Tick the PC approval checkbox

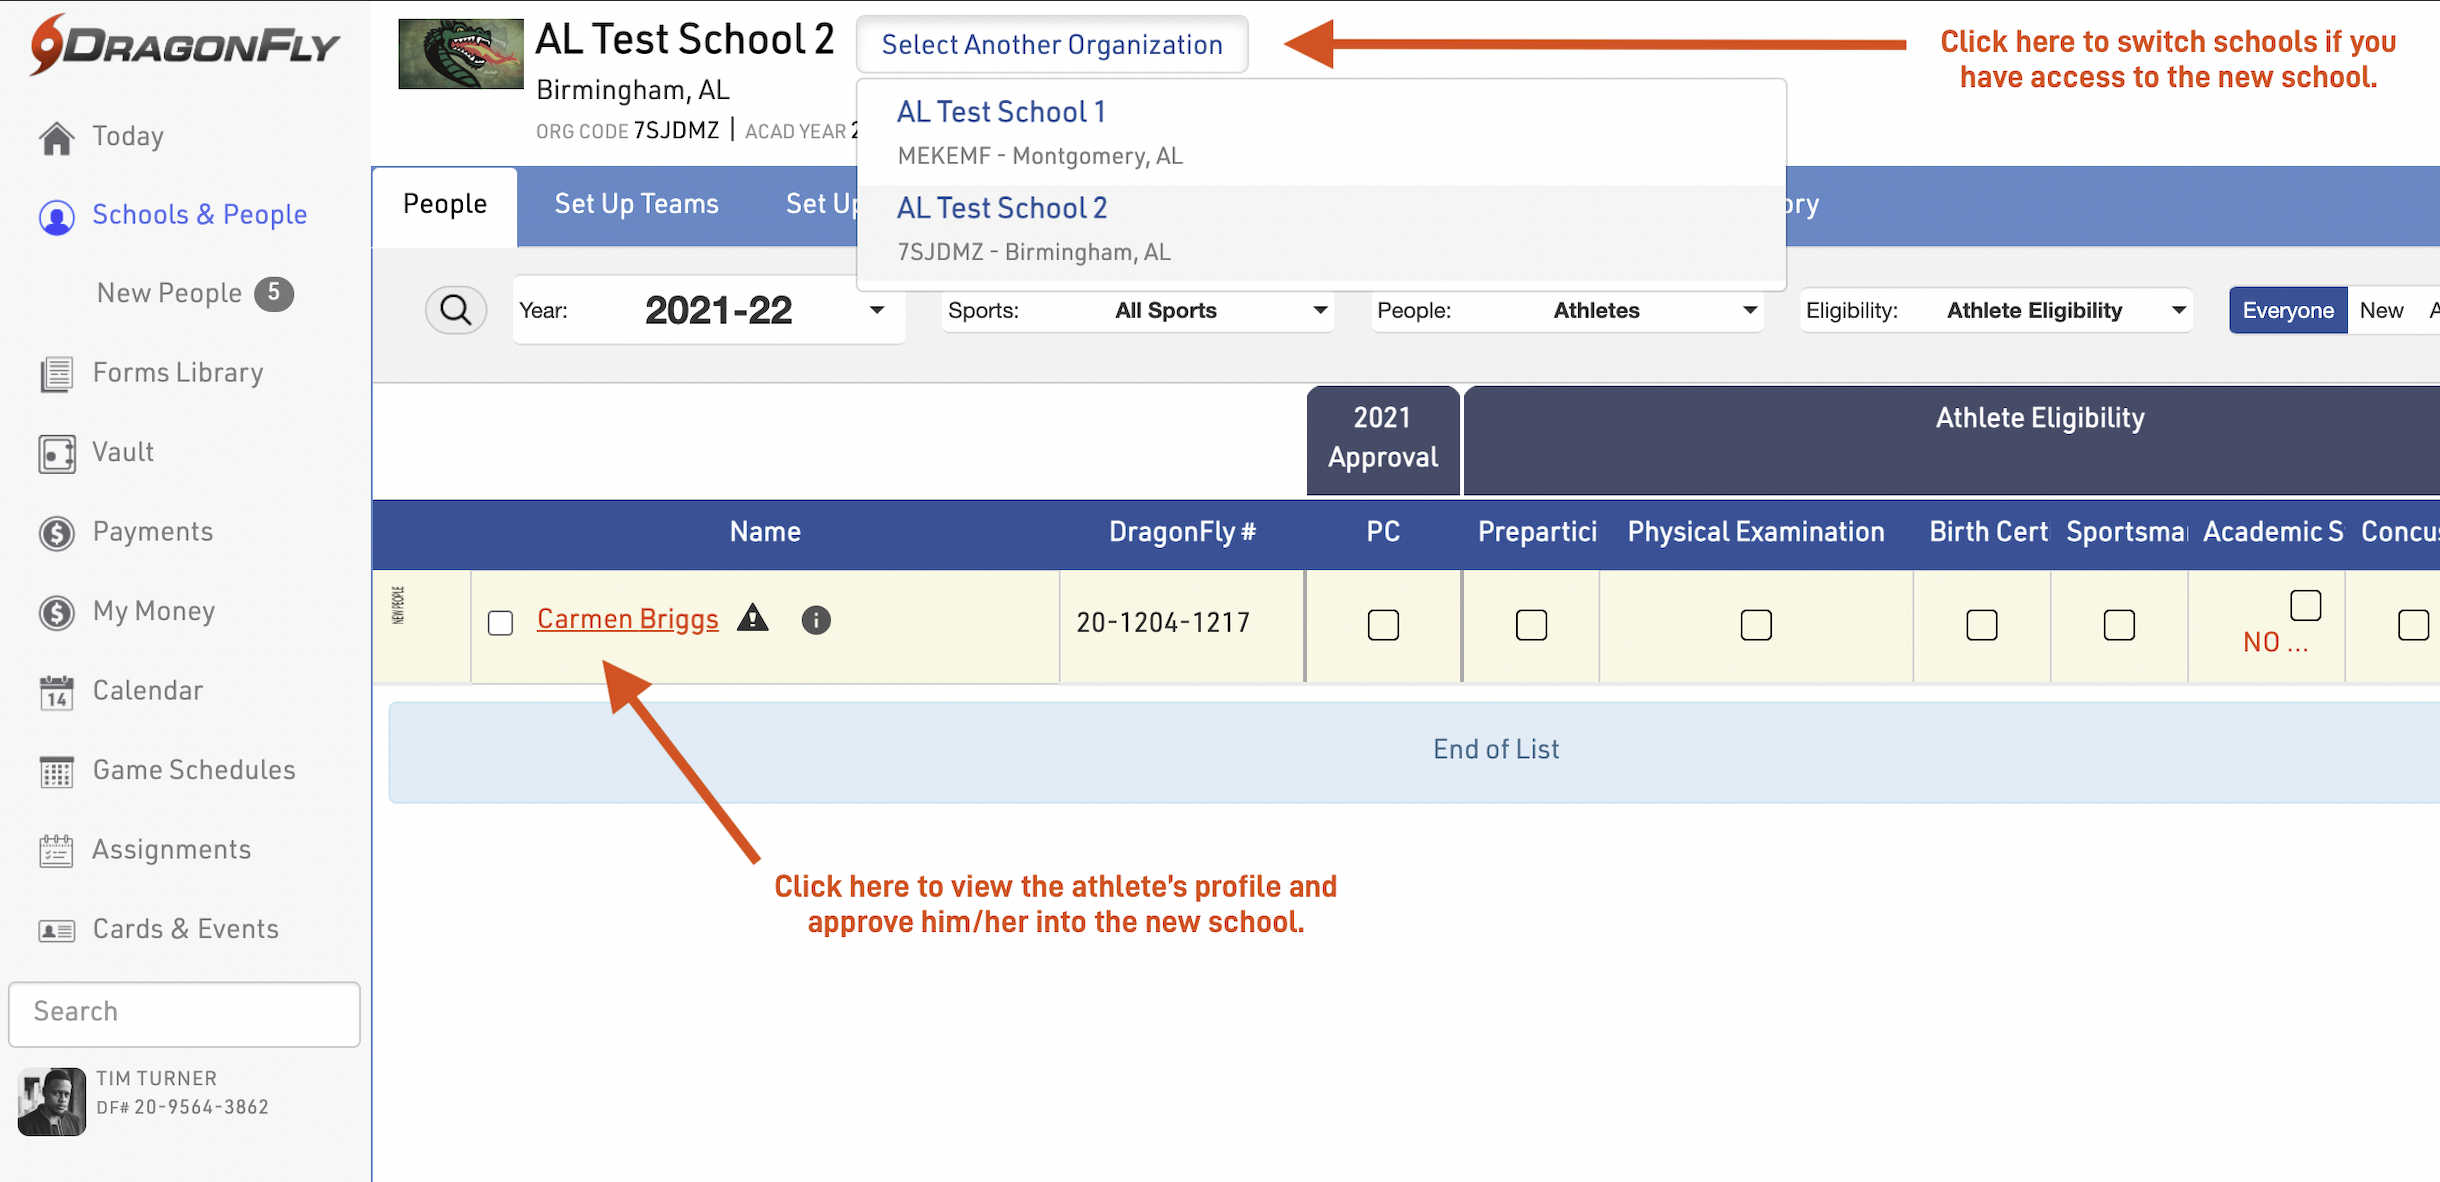coord(1383,625)
